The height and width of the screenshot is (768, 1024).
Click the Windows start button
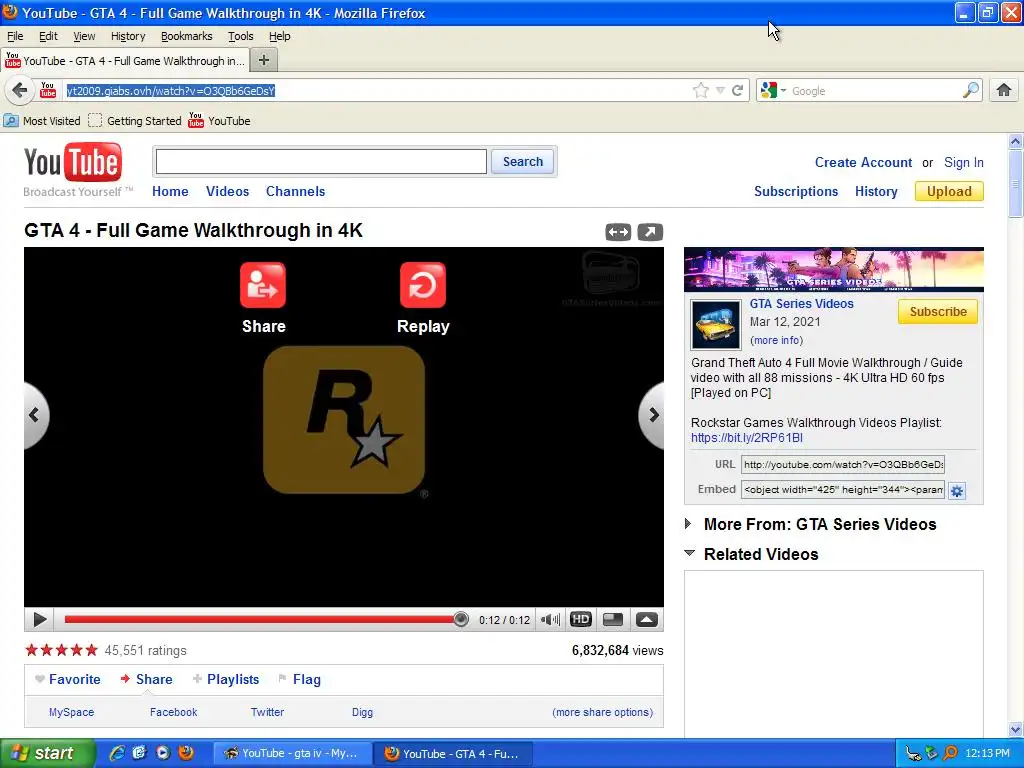pos(46,753)
